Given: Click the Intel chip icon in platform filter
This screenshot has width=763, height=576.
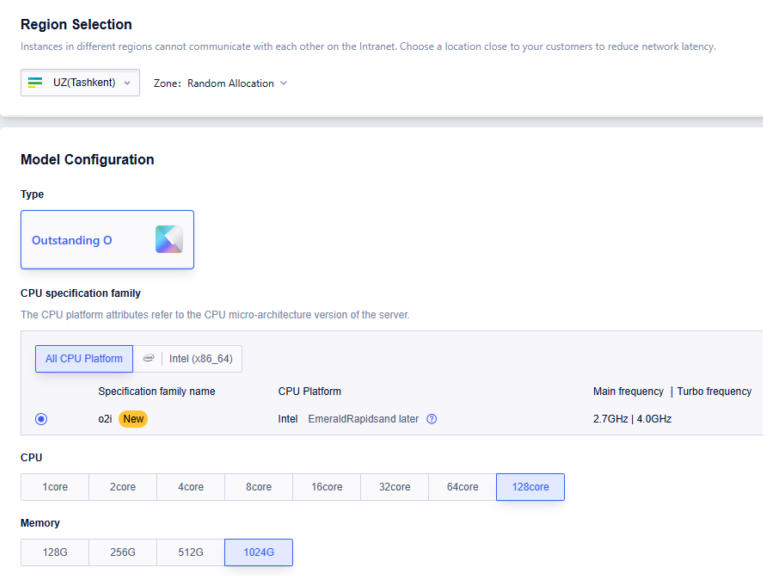Looking at the screenshot, I should pos(148,359).
